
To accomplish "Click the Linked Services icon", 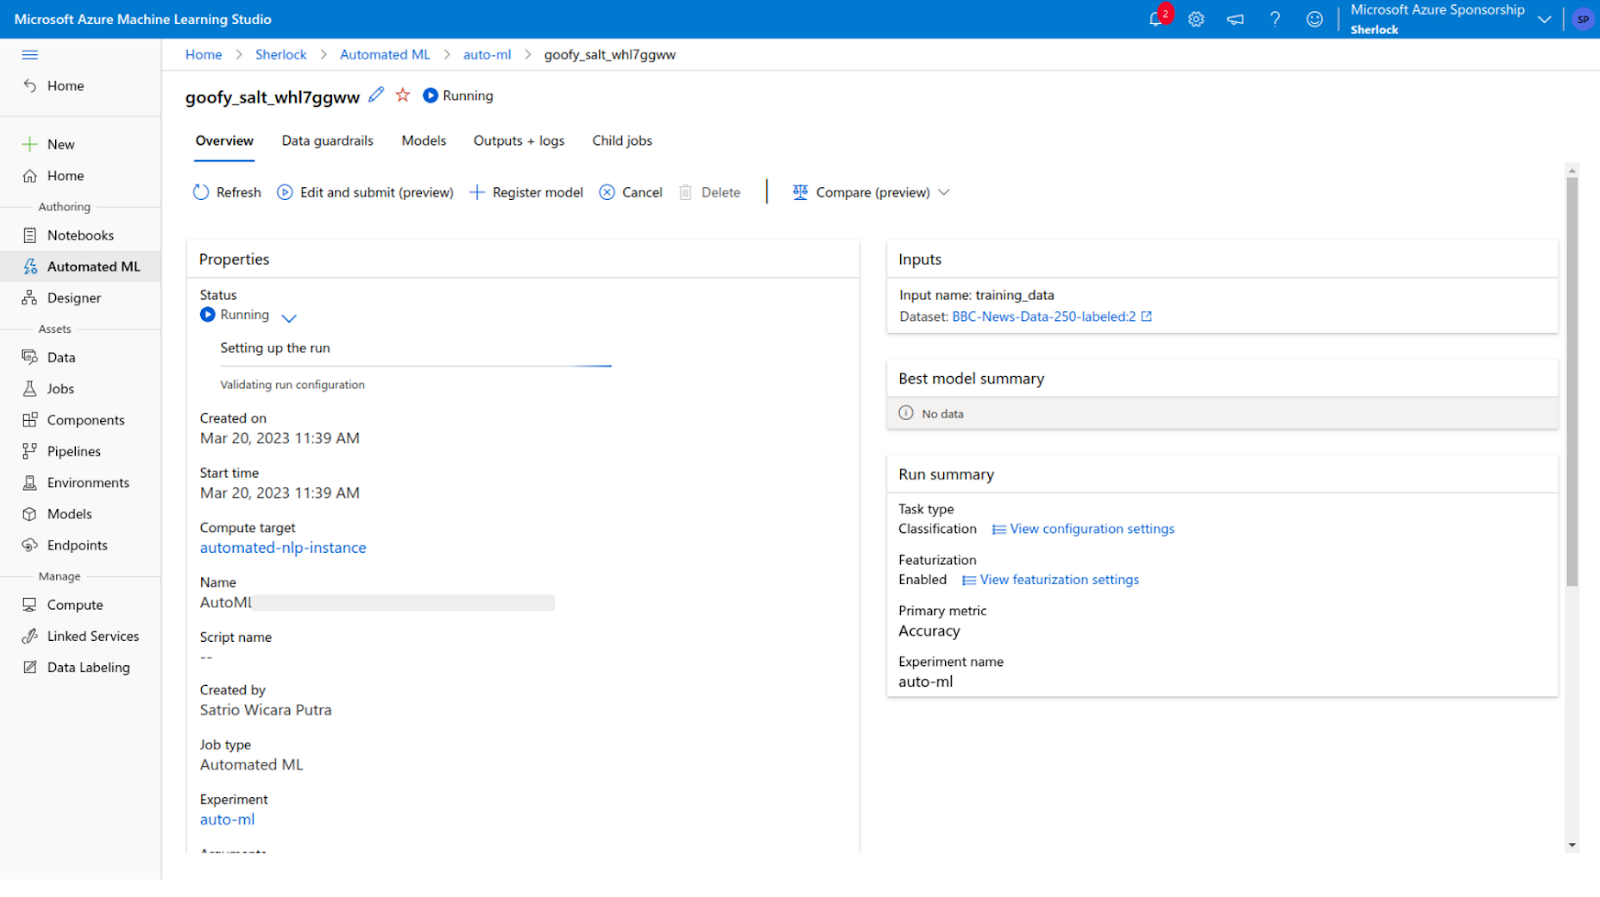I will pos(30,637).
